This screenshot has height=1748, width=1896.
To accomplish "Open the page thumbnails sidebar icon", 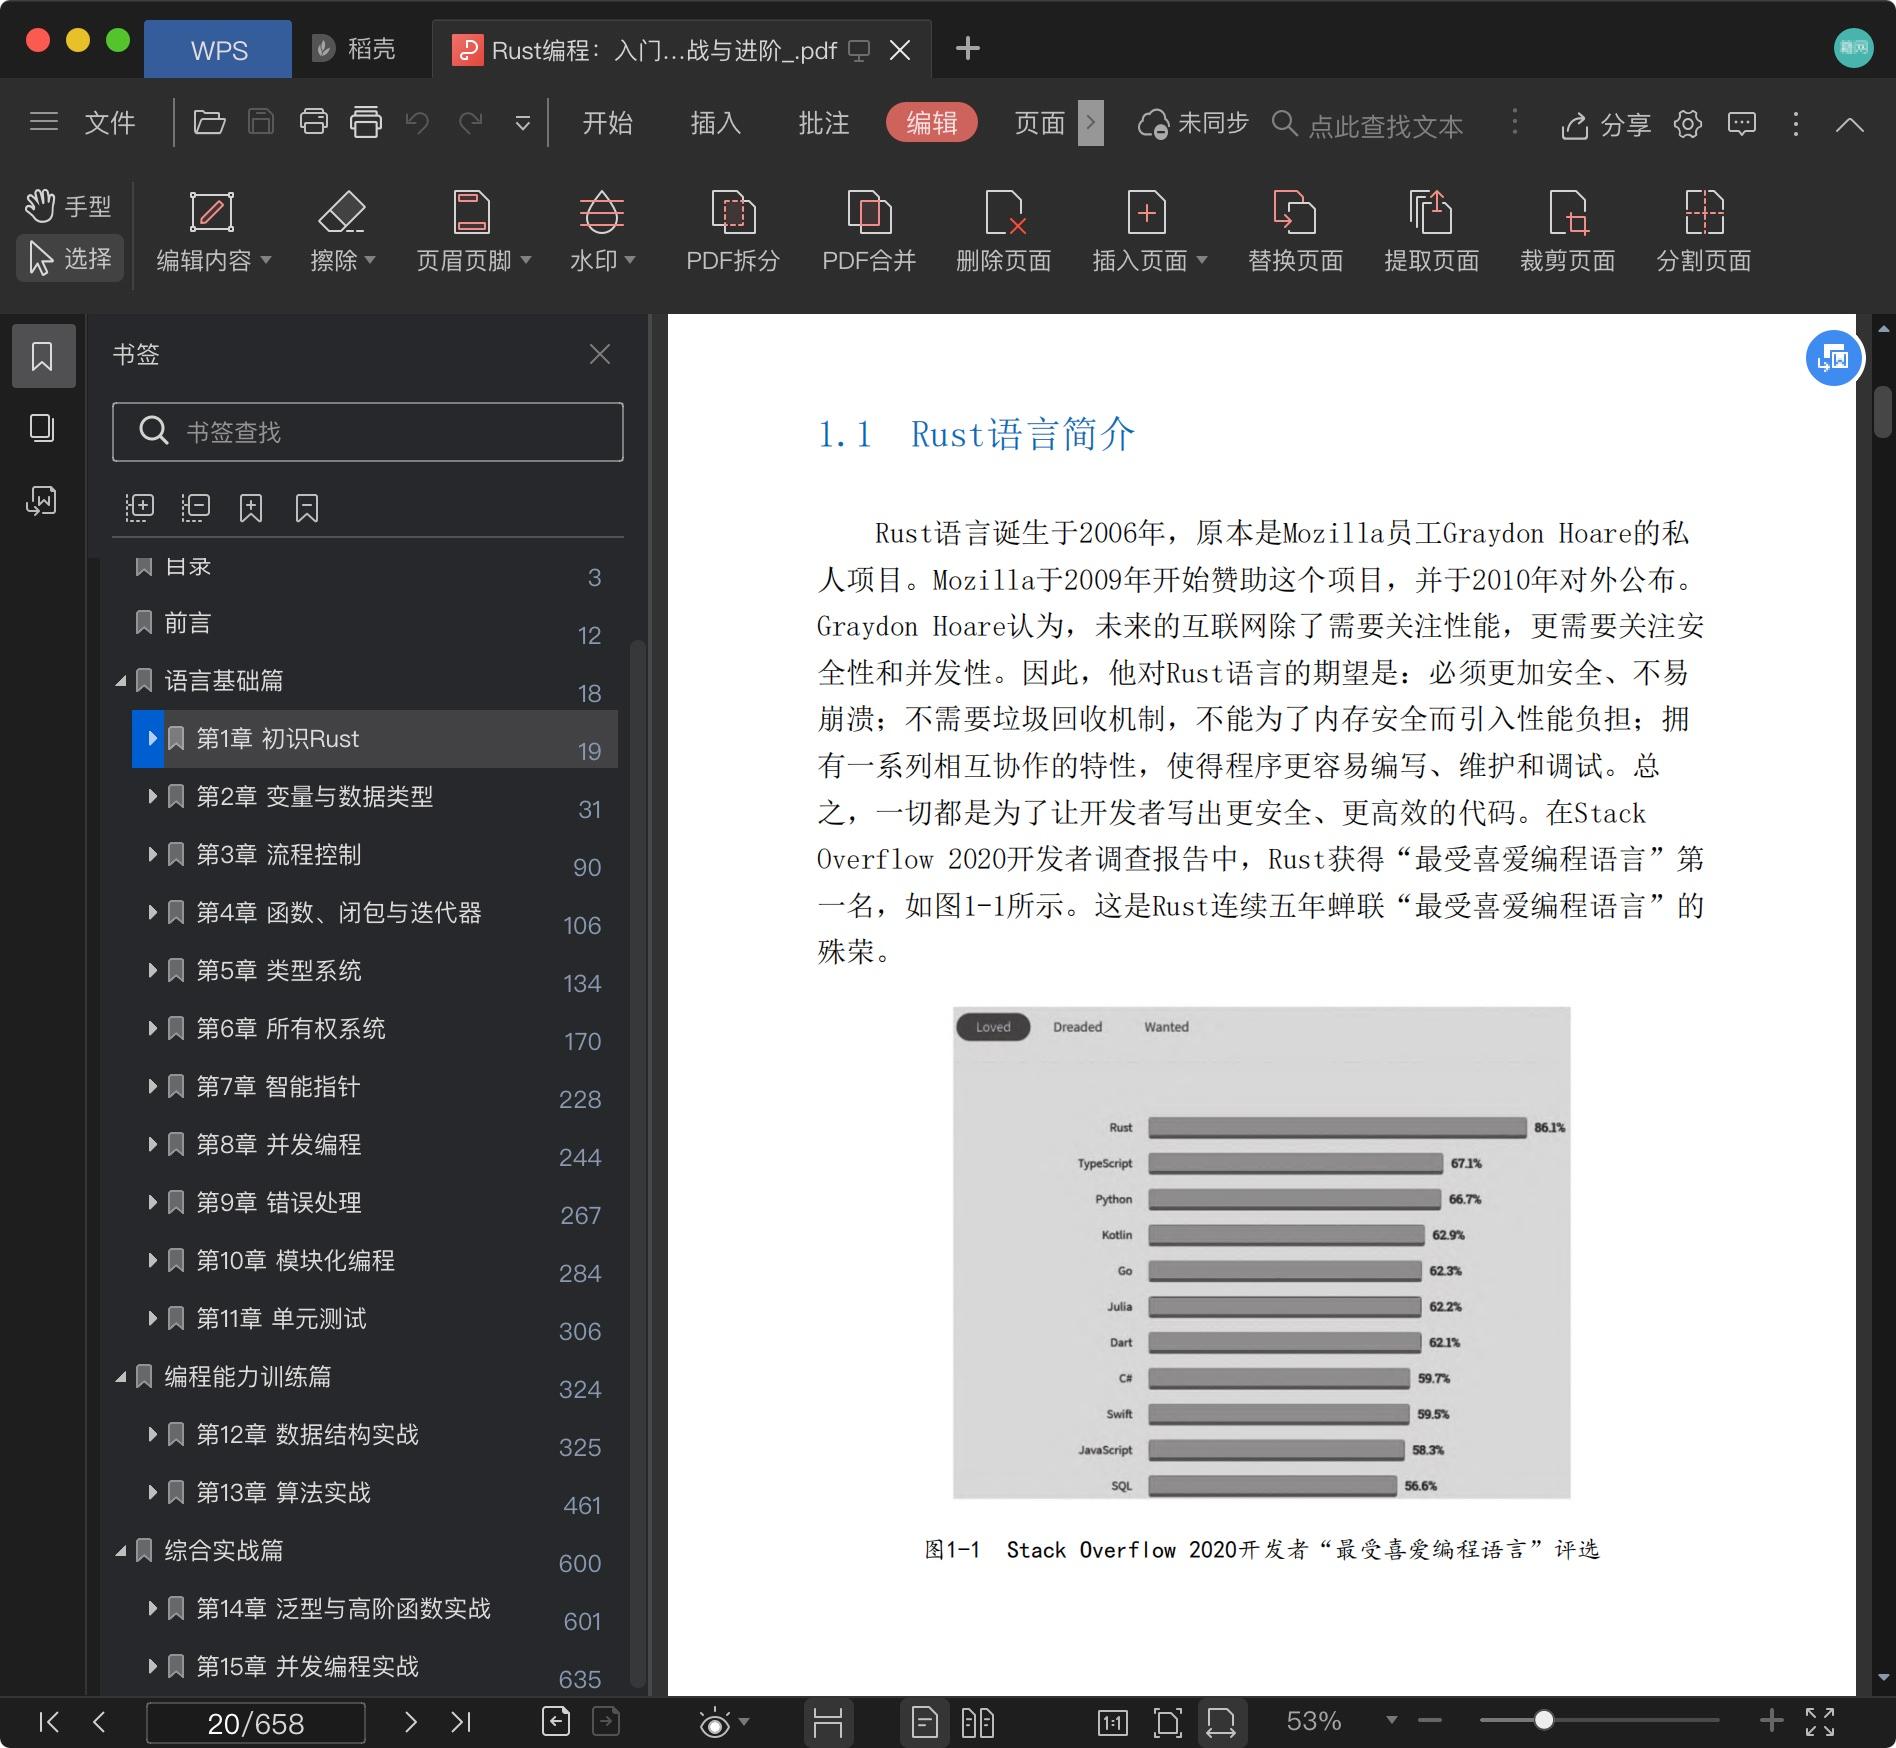I will pyautogui.click(x=42, y=428).
